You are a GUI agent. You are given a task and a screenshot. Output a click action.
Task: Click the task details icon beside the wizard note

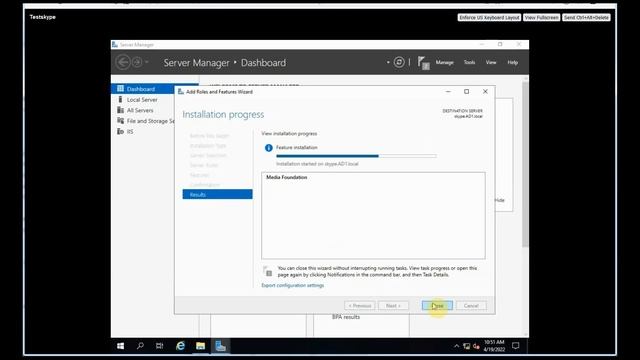268,271
